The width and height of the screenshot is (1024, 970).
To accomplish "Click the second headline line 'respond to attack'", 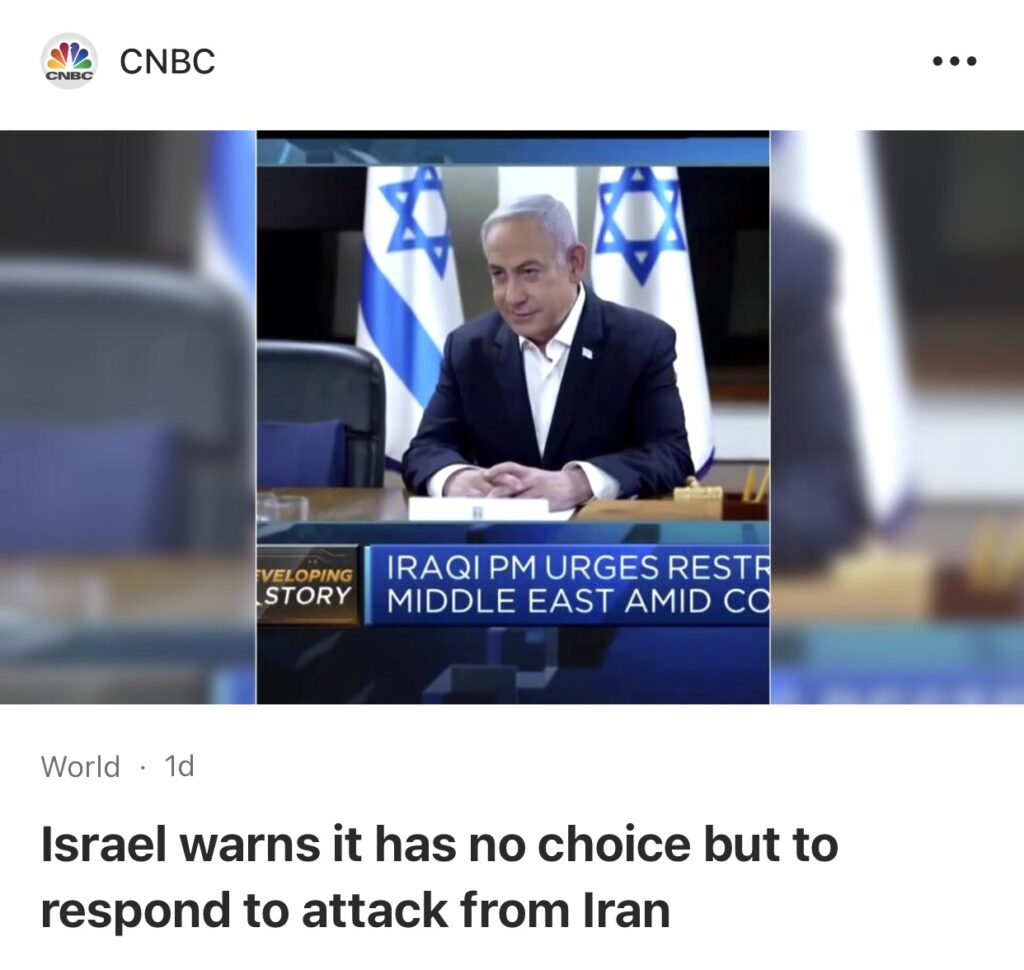I will (355, 909).
